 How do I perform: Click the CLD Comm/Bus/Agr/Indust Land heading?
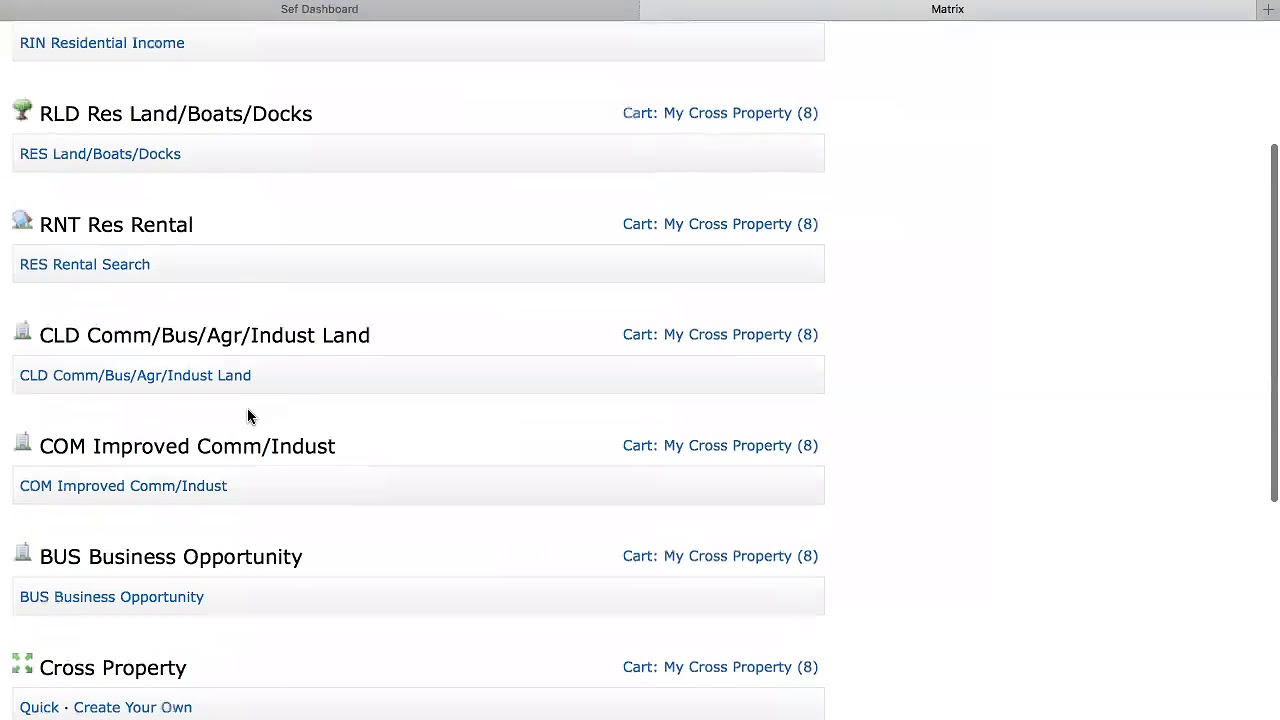[205, 335]
